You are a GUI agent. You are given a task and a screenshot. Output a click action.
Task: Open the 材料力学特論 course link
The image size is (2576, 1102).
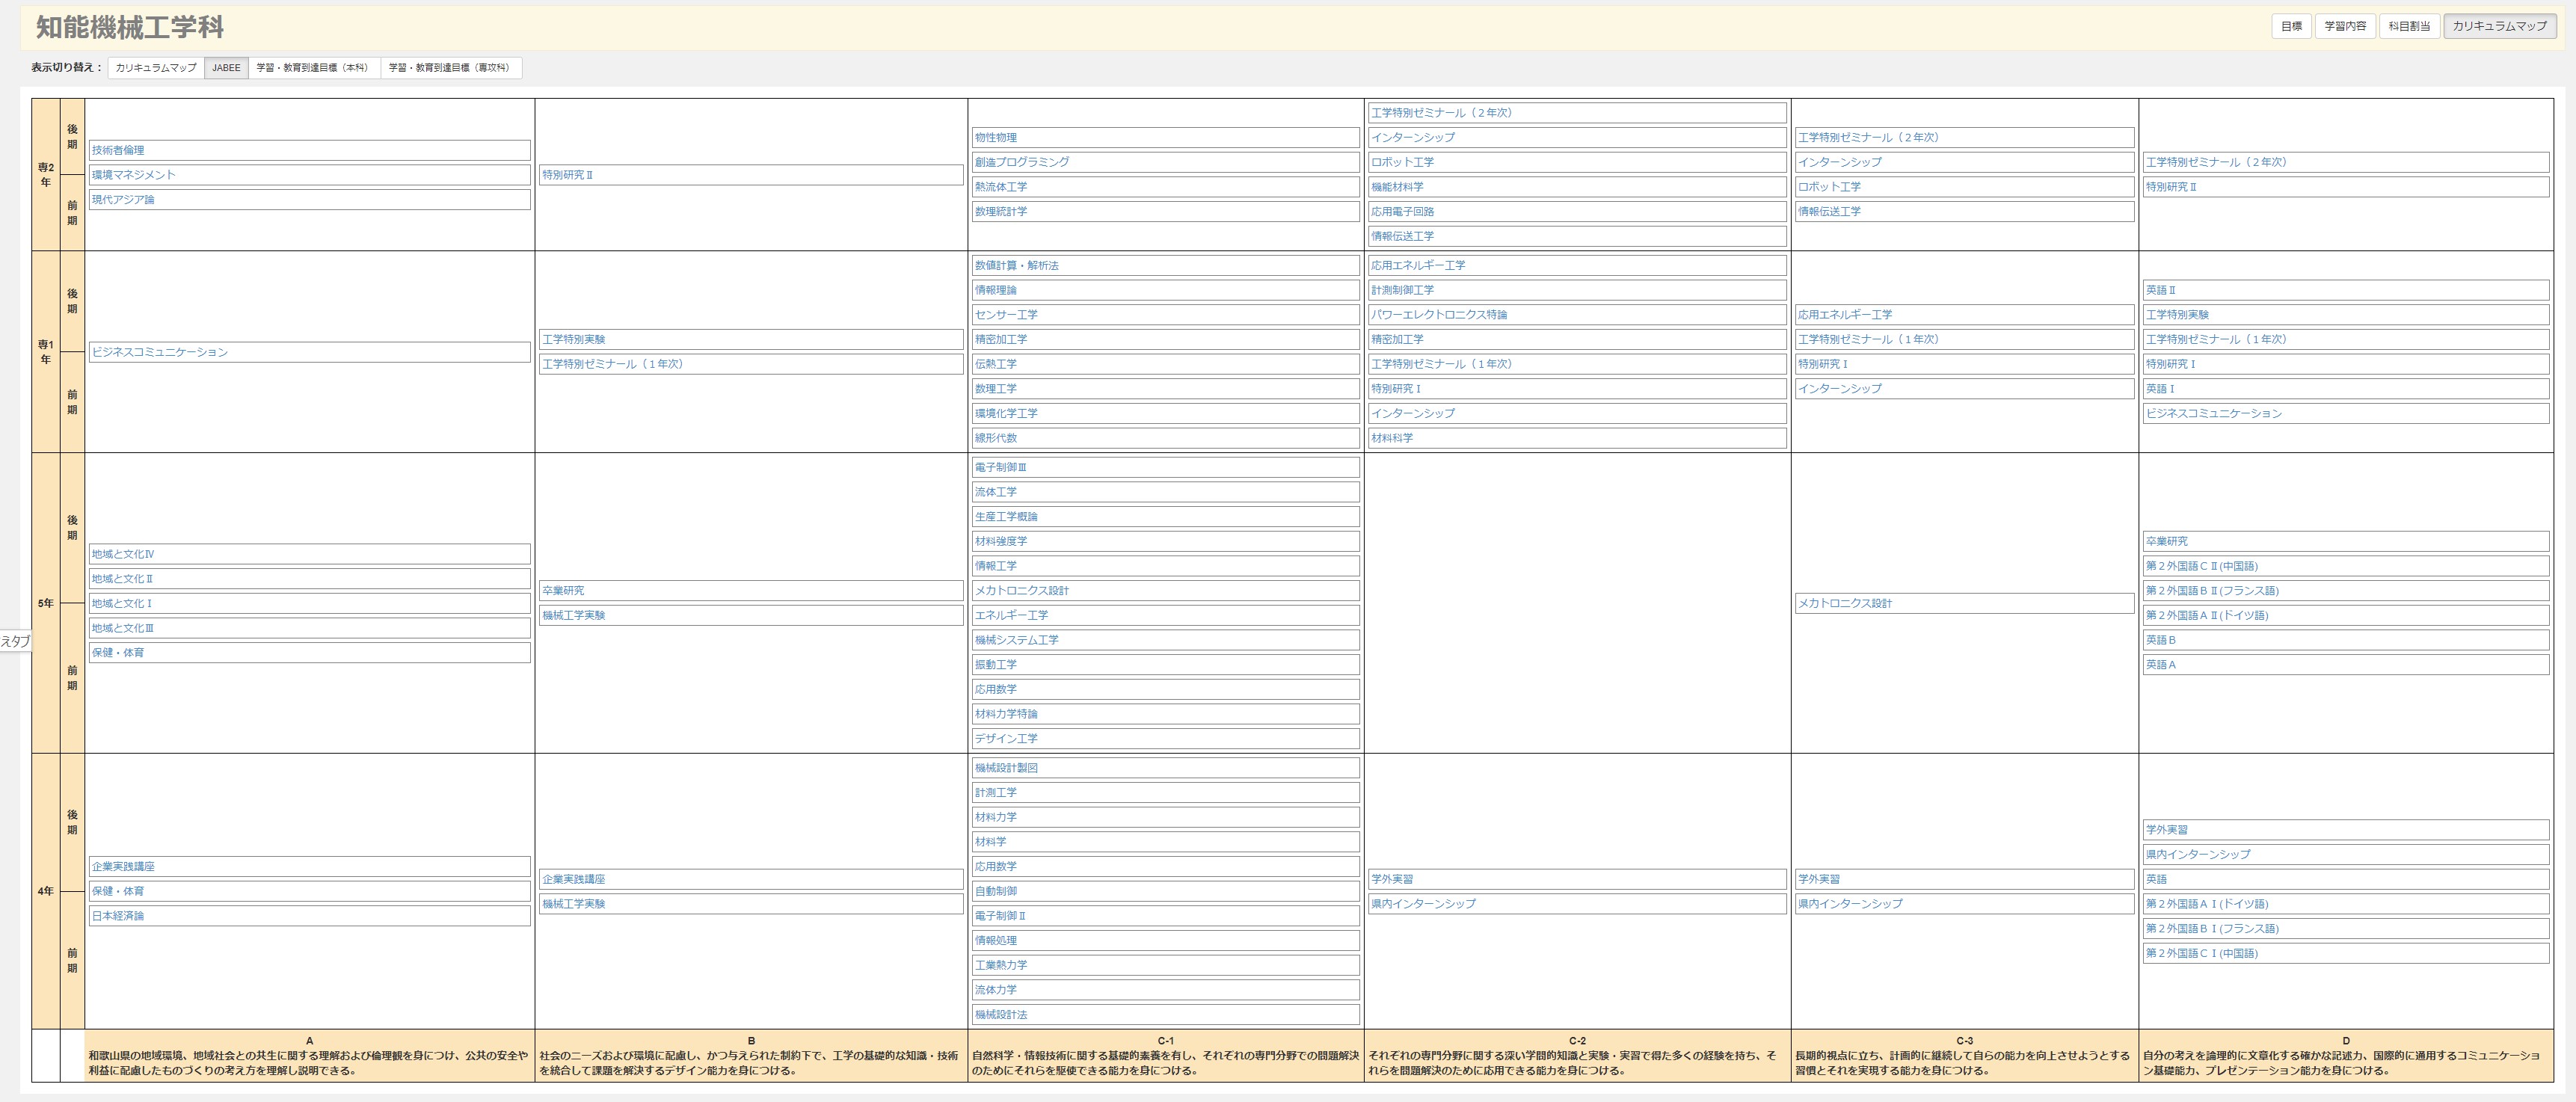[x=1006, y=714]
